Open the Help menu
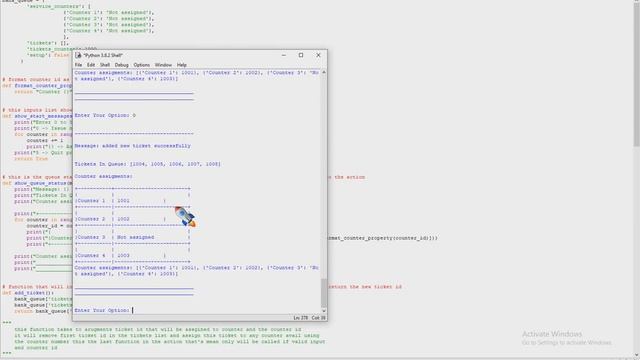This screenshot has width=640, height=360. (181, 65)
